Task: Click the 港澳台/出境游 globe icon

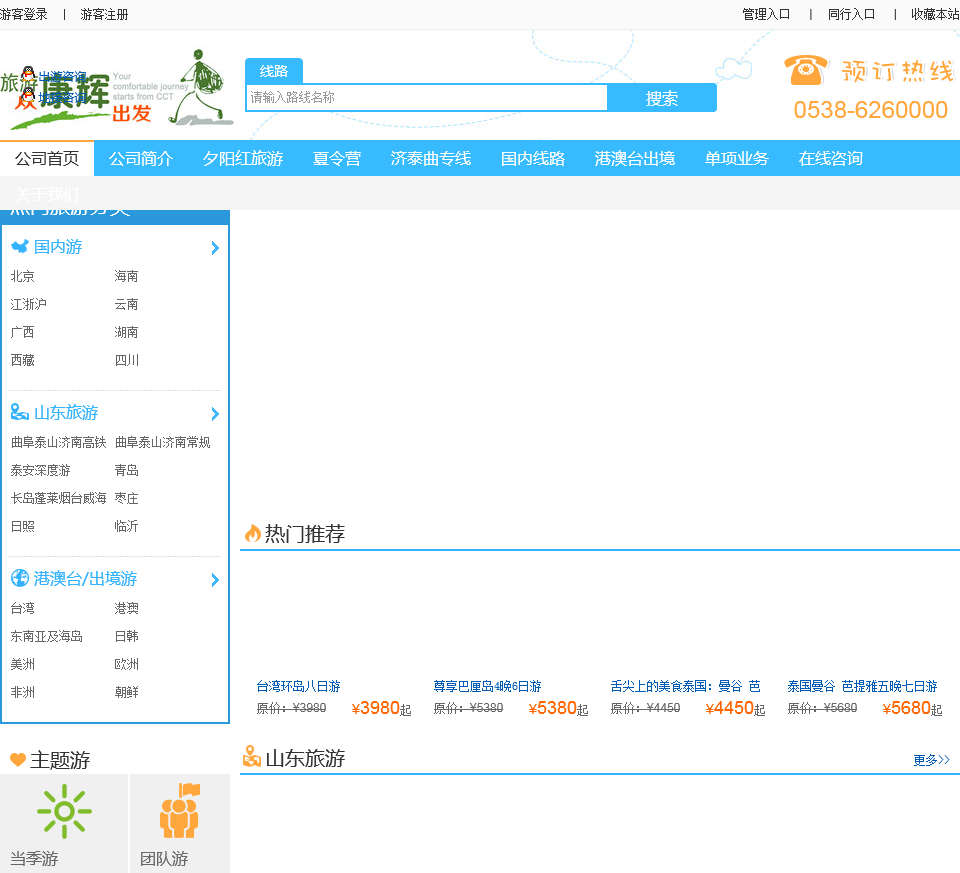Action: click(x=20, y=578)
